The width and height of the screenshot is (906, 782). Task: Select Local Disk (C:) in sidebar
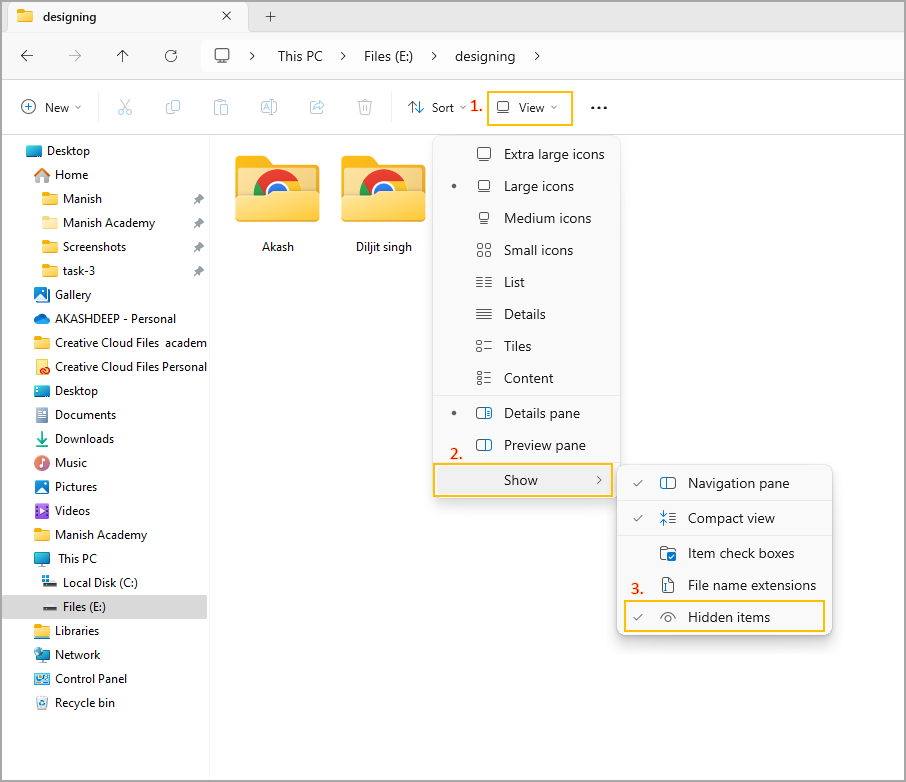[x=100, y=583]
